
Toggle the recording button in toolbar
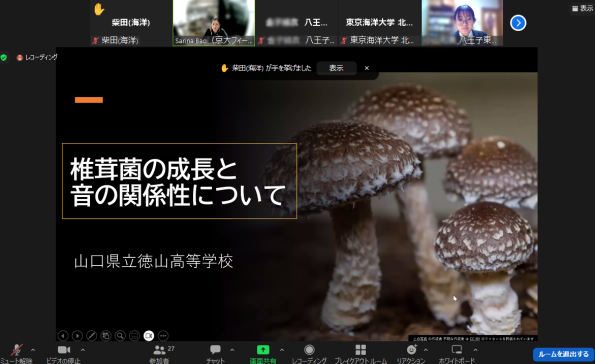tap(309, 350)
